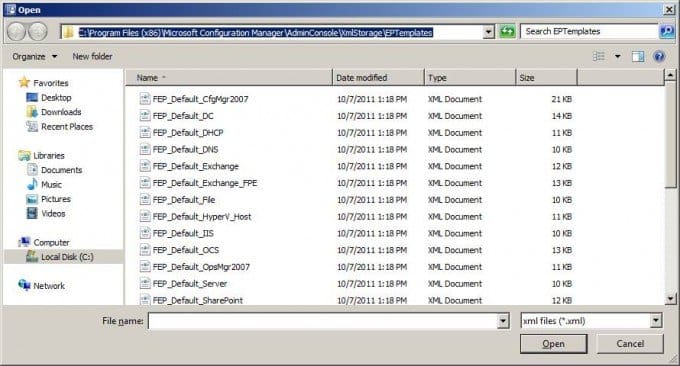
Task: Sort files by the Type column header
Action: tap(470, 78)
